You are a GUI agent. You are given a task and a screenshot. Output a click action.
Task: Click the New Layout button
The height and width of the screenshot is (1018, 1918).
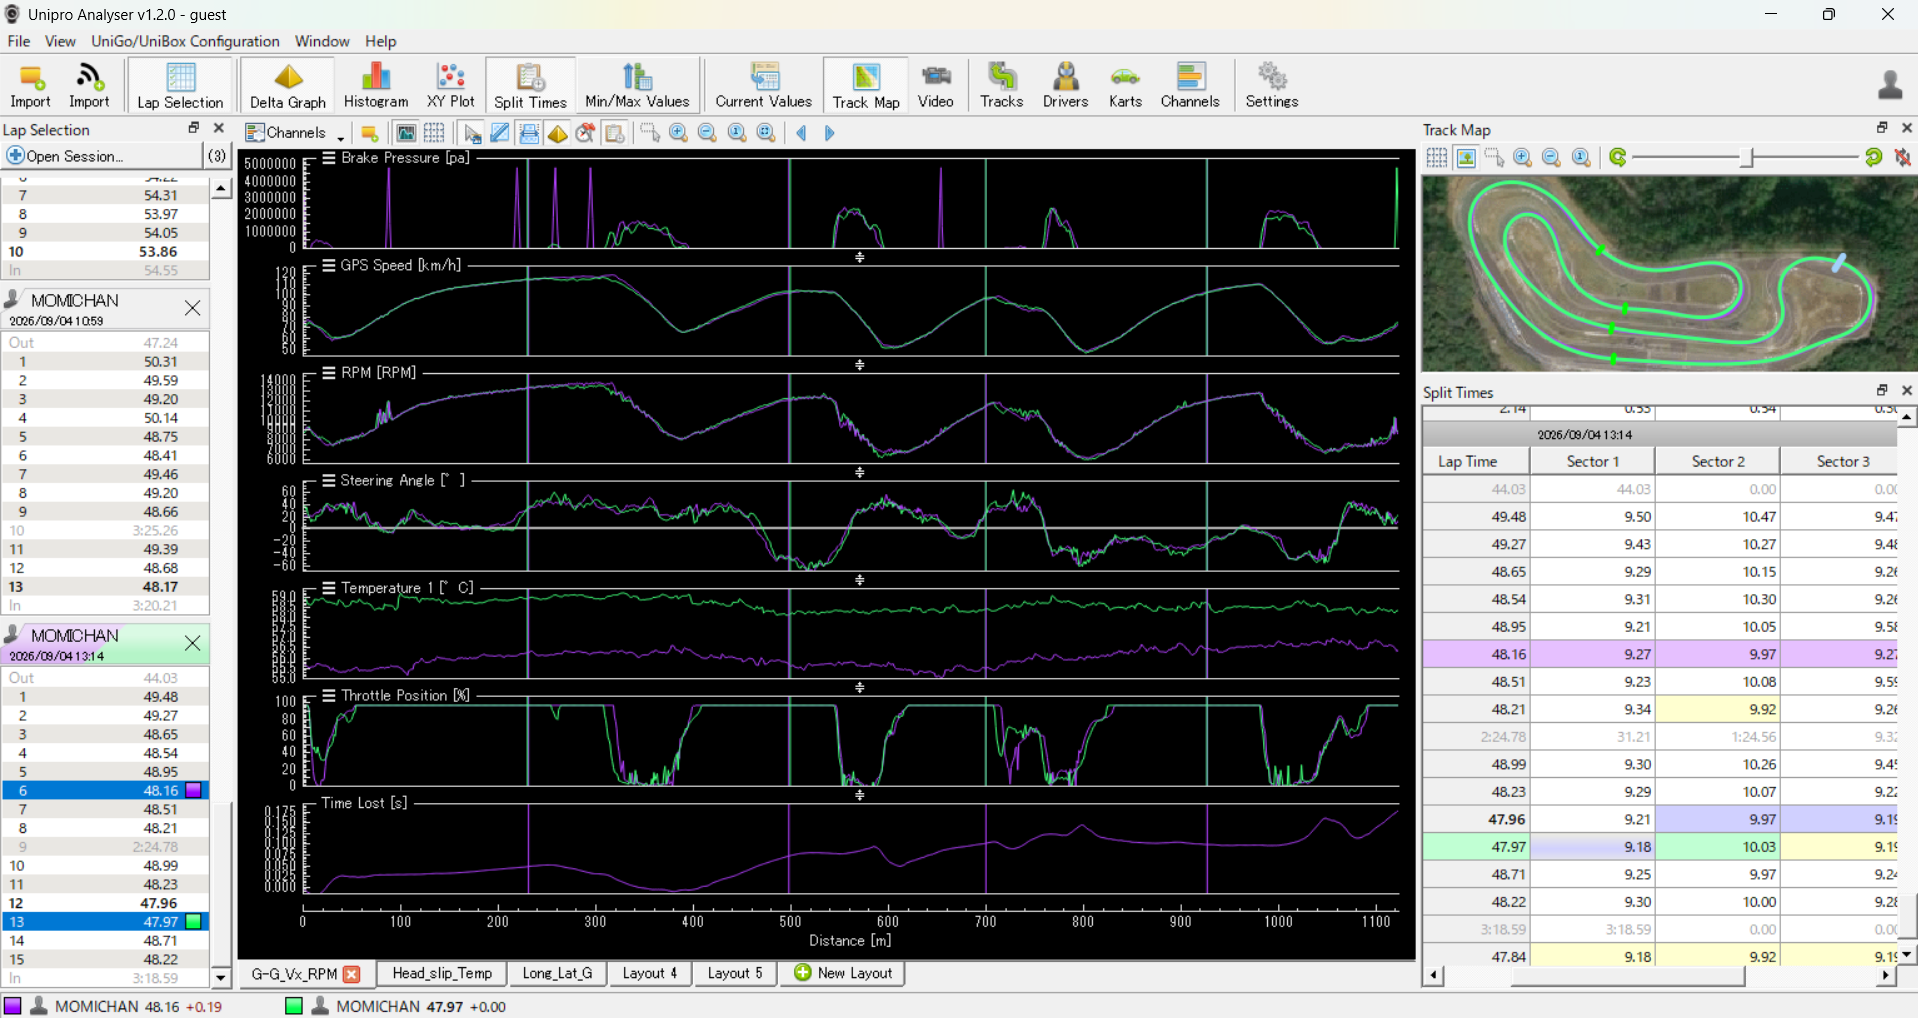843,973
